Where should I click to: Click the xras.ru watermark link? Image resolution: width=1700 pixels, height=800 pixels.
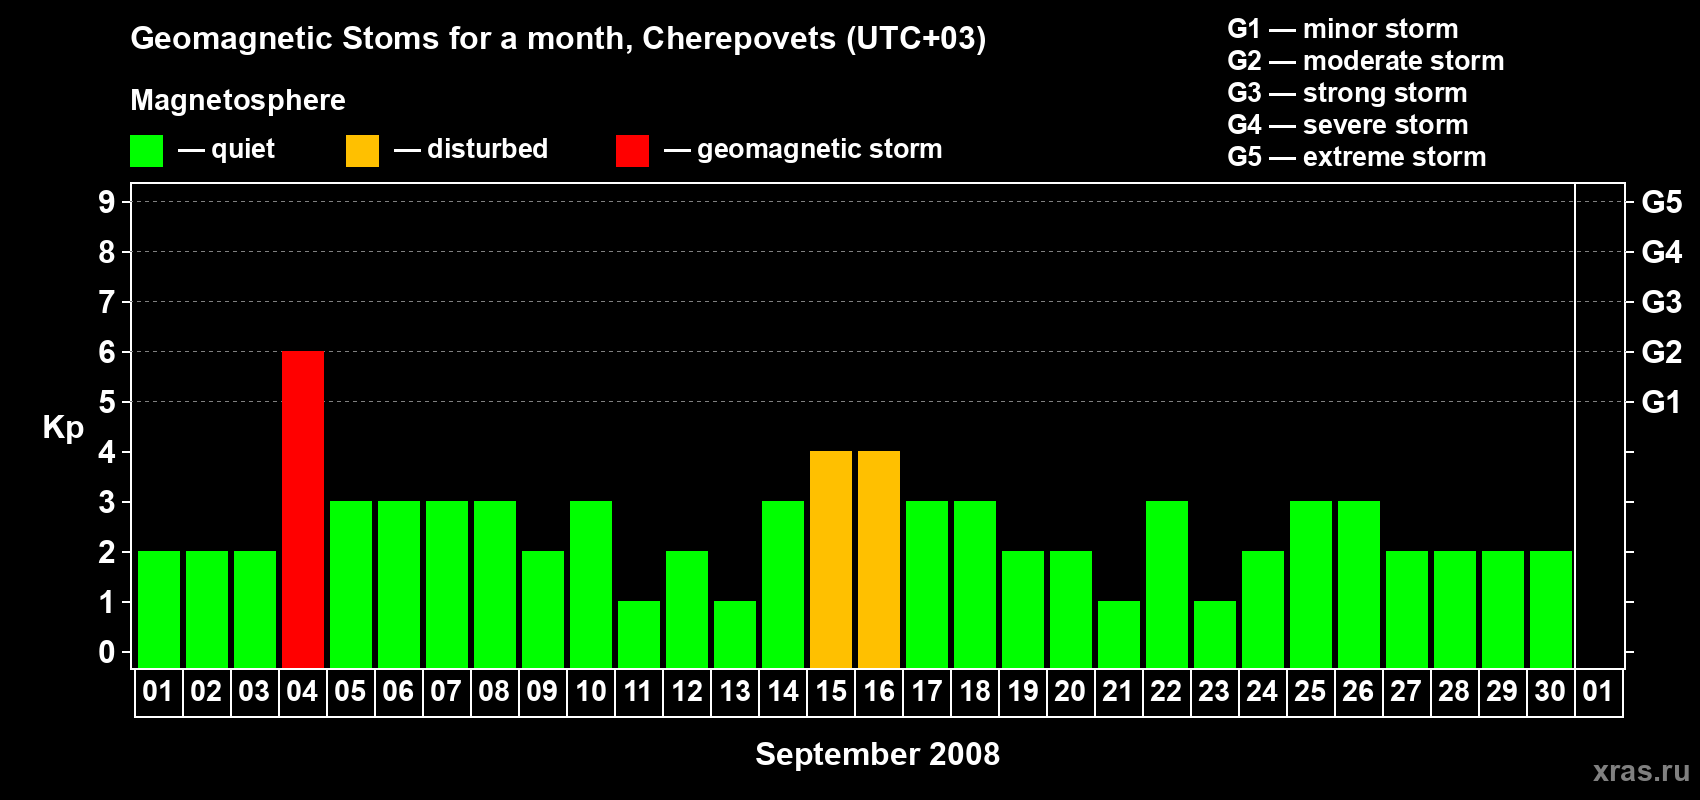point(1641,771)
